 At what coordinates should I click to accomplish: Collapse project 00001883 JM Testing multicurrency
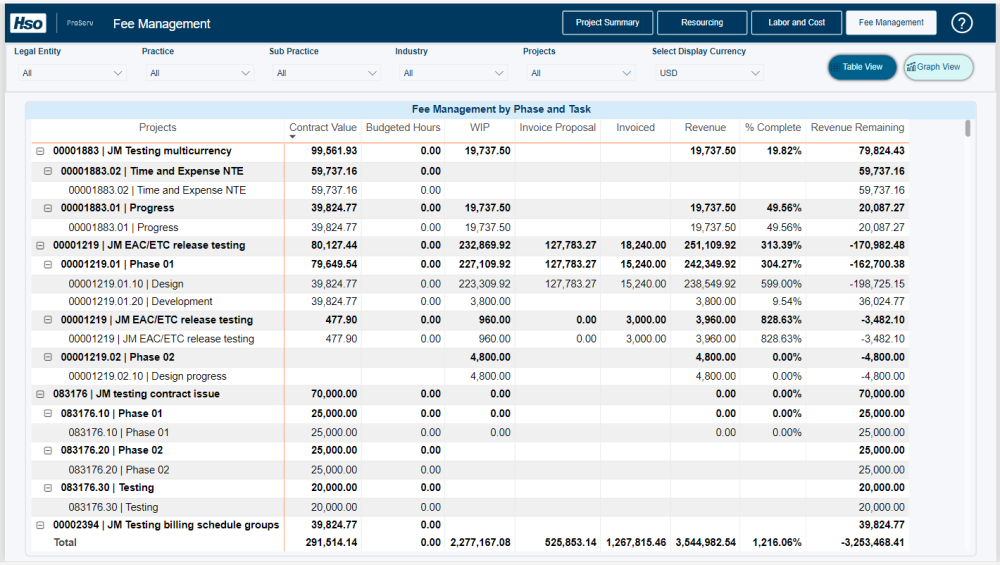point(40,151)
